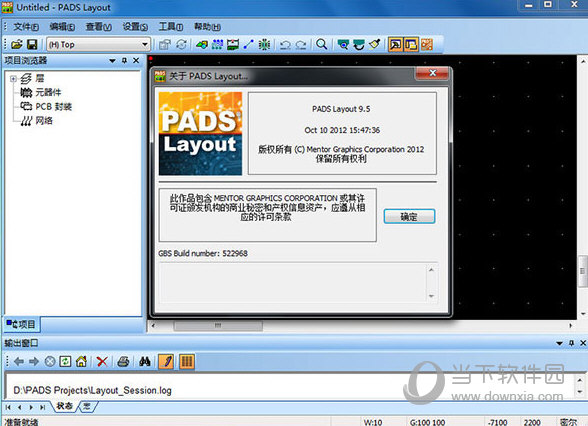The height and width of the screenshot is (426, 588).
Task: Open the 帮助 menu
Action: (x=207, y=27)
